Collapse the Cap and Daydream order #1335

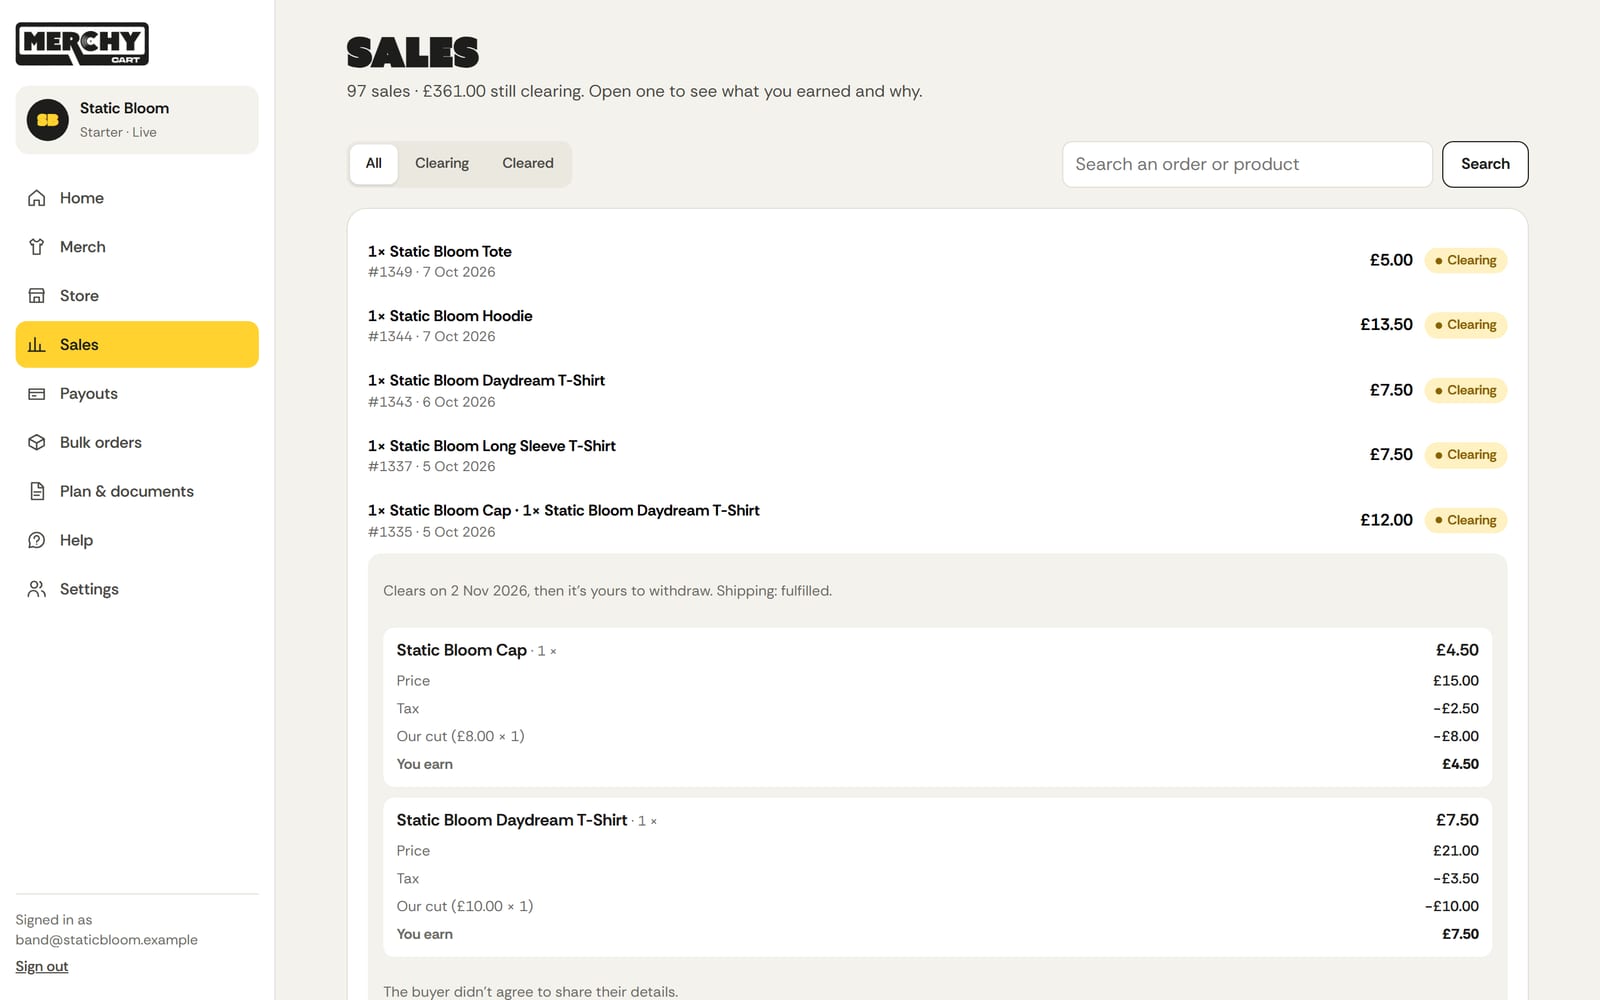point(937,520)
